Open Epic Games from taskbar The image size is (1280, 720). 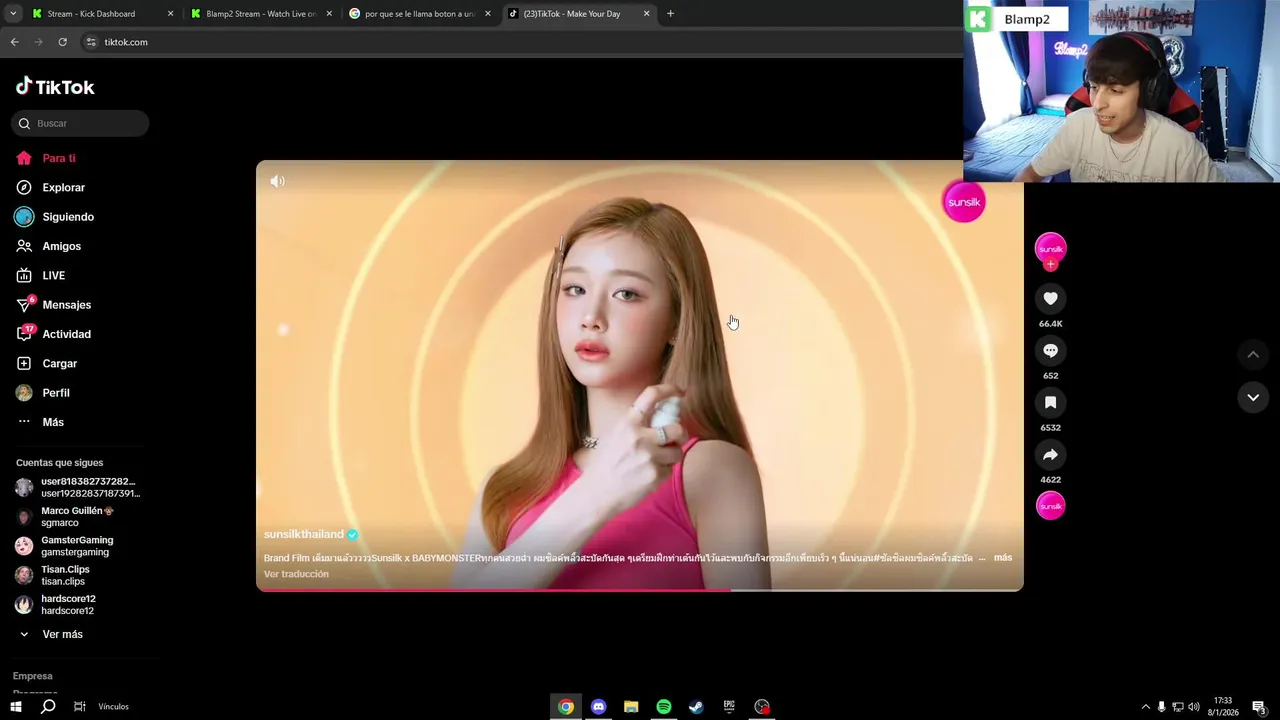pos(729,706)
